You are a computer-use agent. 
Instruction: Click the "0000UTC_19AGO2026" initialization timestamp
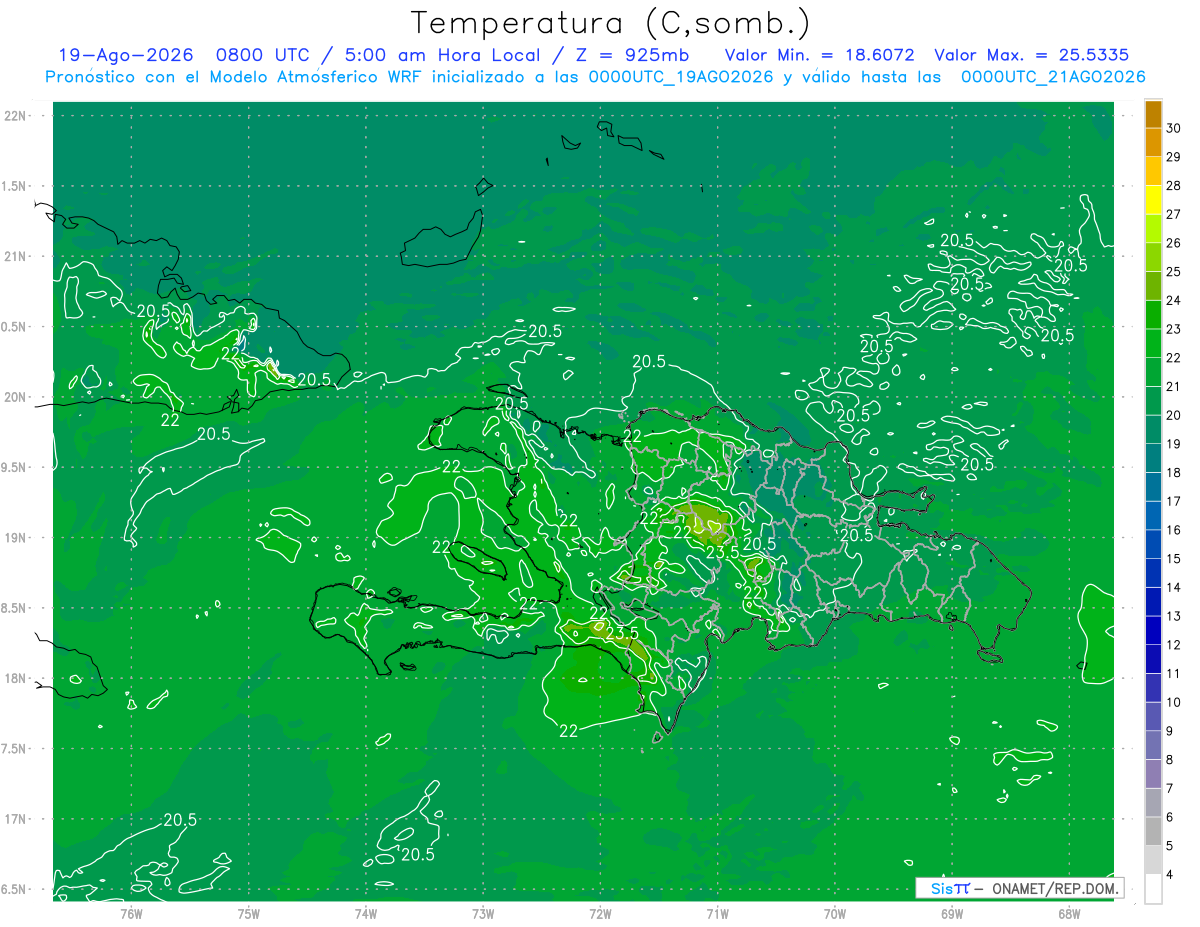(681, 77)
